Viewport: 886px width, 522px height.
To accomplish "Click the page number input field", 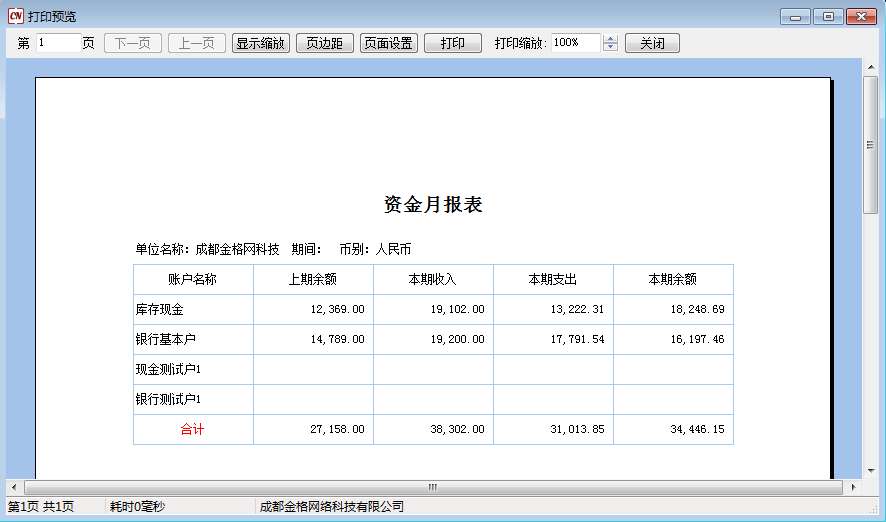I will [57, 43].
